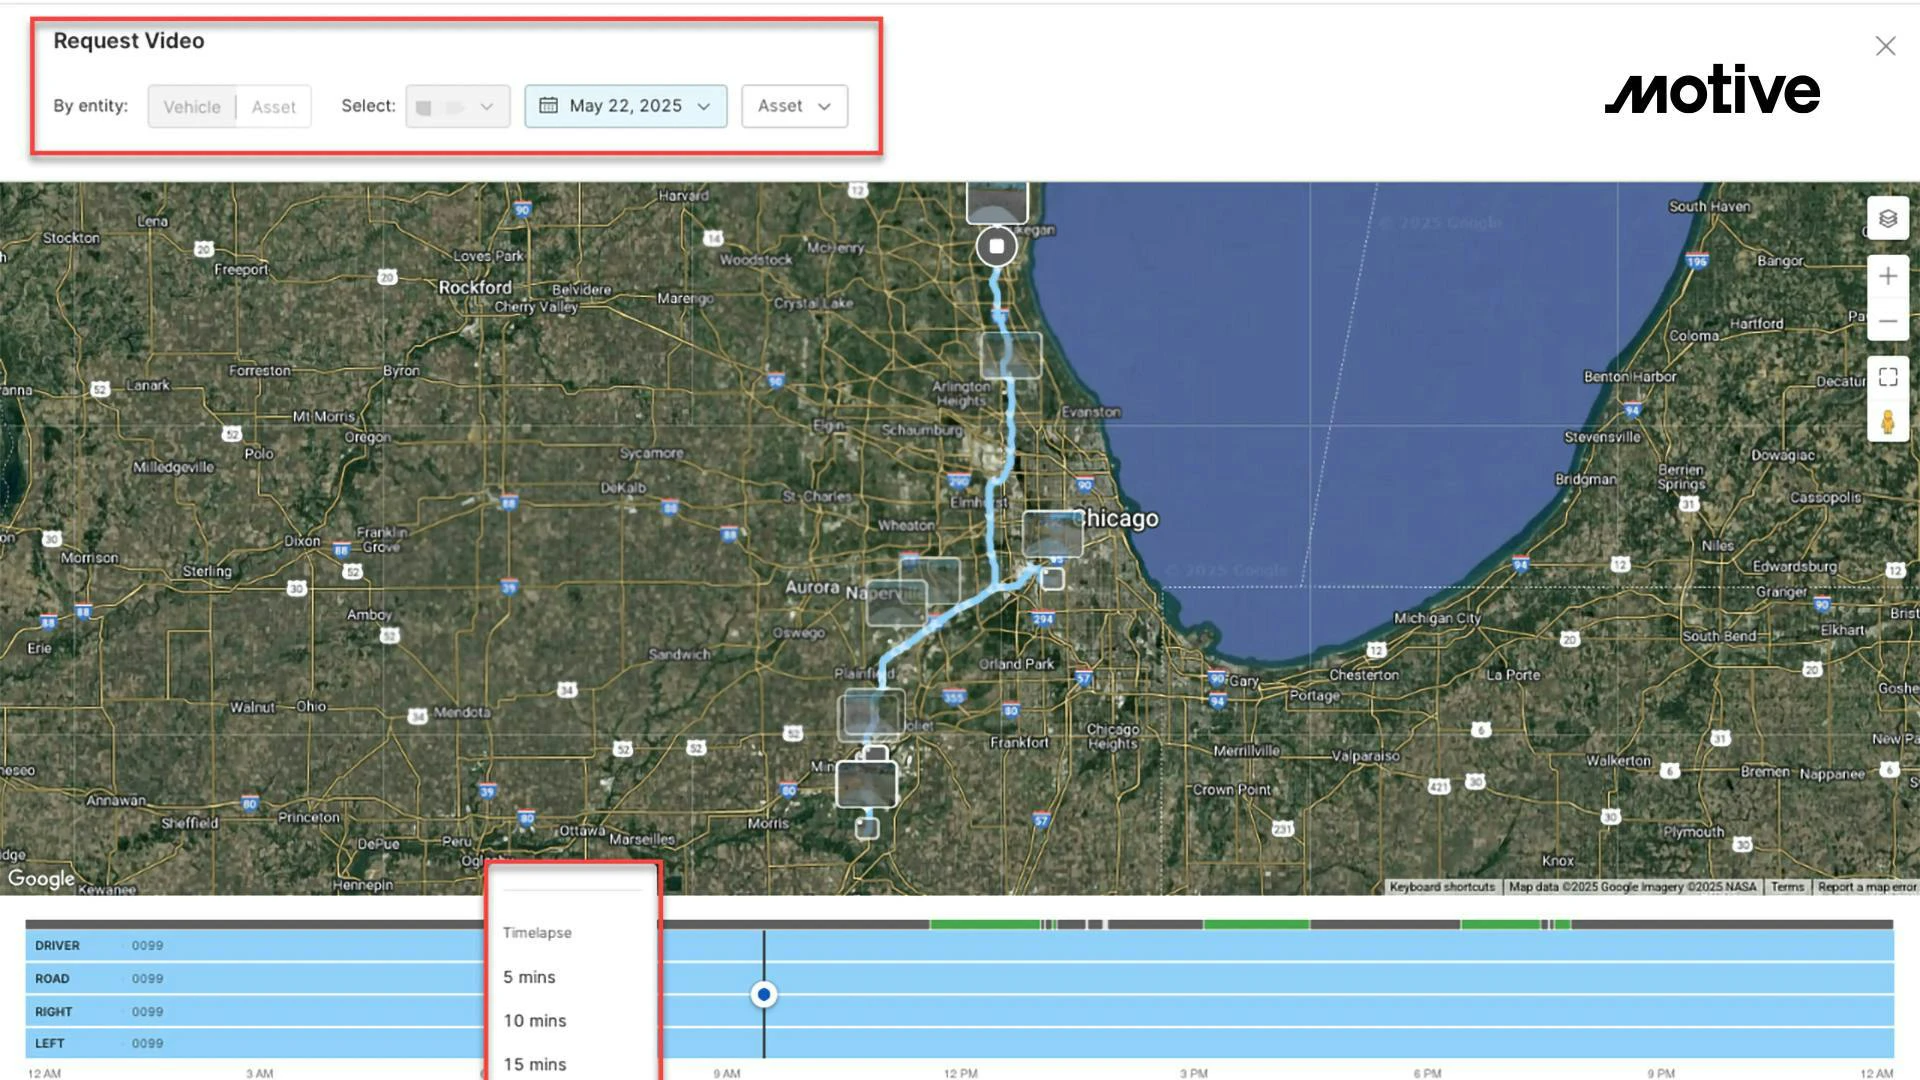Open the May 22, 2025 date picker
1920x1080 pixels.
pos(626,106)
